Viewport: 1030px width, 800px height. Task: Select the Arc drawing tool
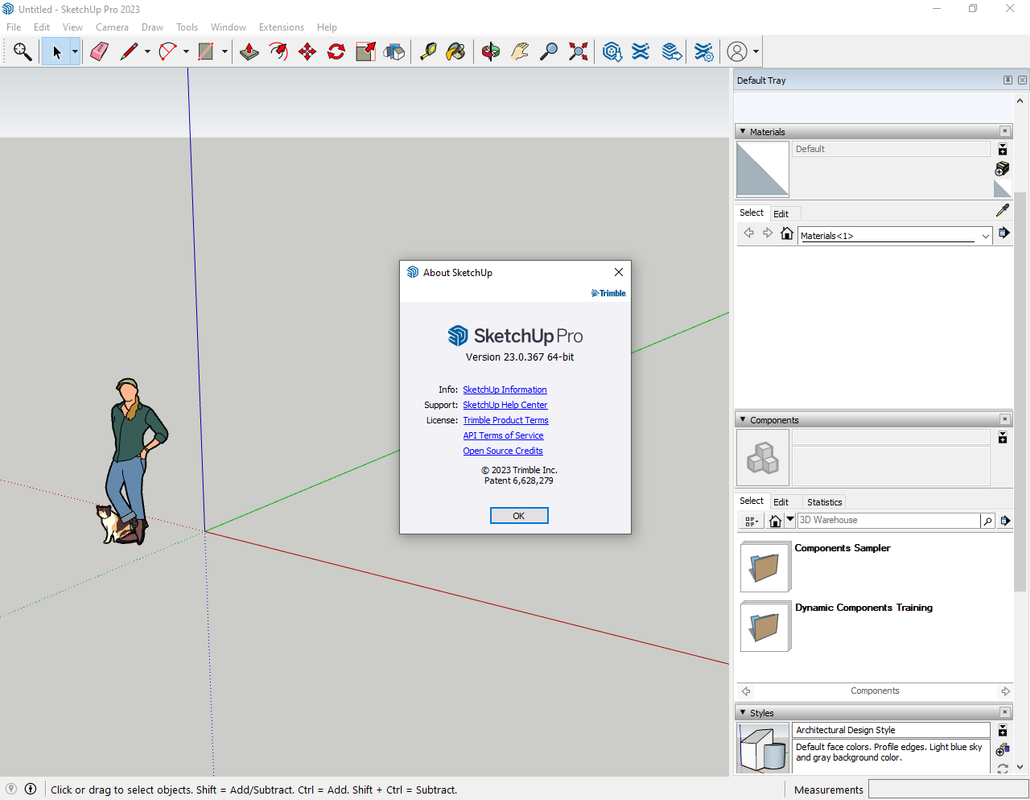pyautogui.click(x=168, y=52)
